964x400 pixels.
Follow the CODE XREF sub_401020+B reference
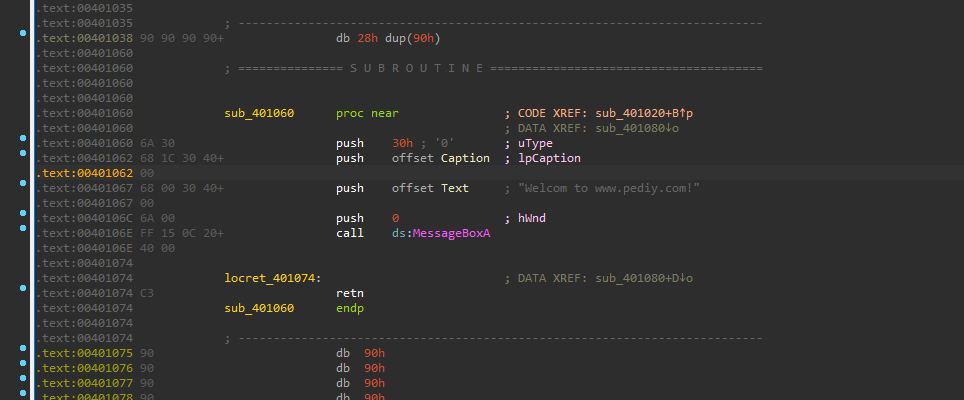point(639,113)
